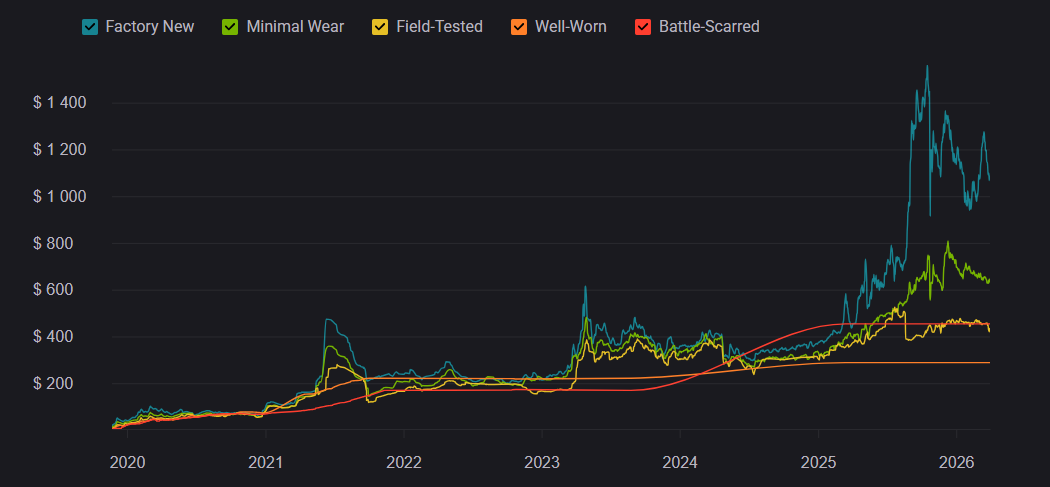
Task: Click the 2026 year label
Action: pyautogui.click(x=955, y=462)
